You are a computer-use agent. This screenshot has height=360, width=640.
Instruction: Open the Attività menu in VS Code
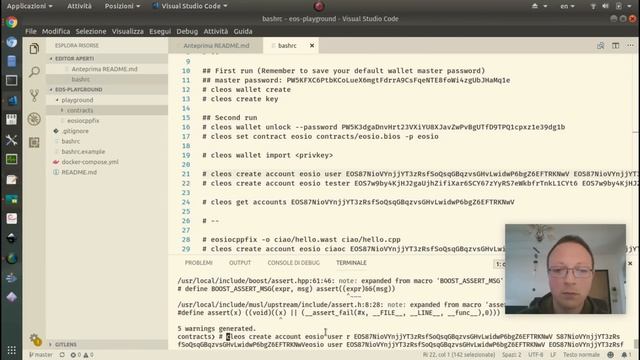[x=216, y=31]
